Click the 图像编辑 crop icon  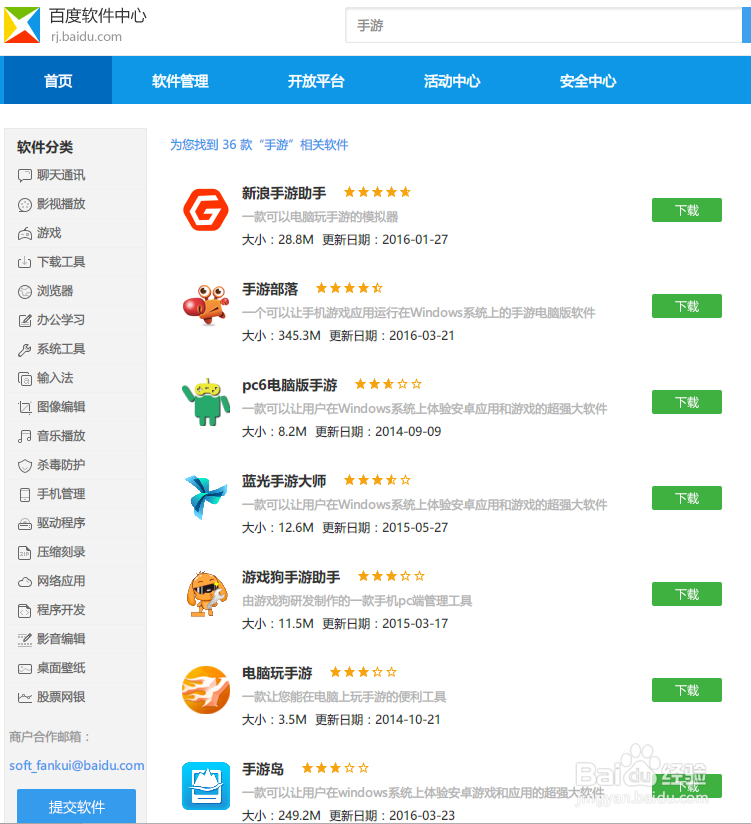25,407
